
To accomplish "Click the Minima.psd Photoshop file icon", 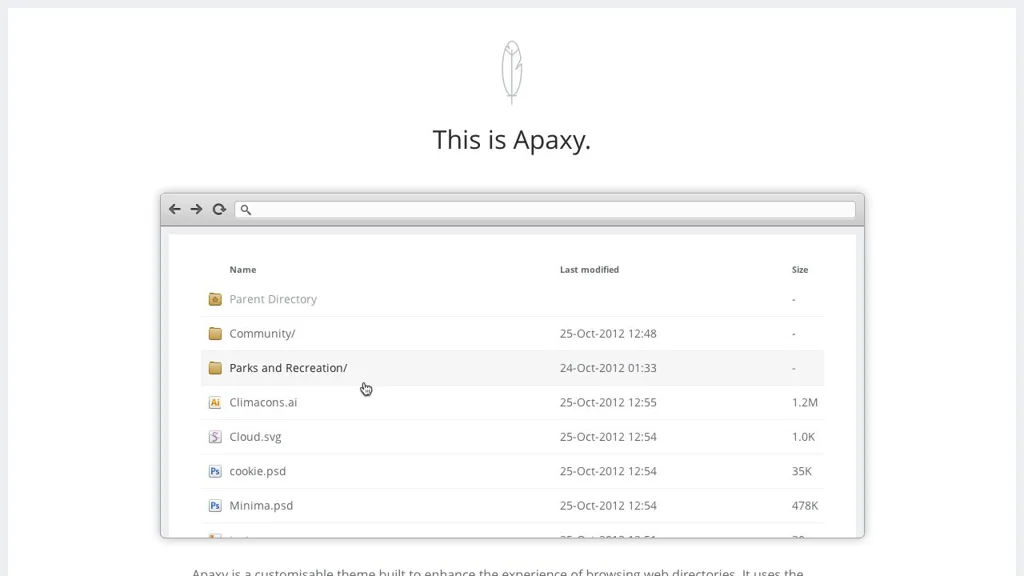I will 214,506.
